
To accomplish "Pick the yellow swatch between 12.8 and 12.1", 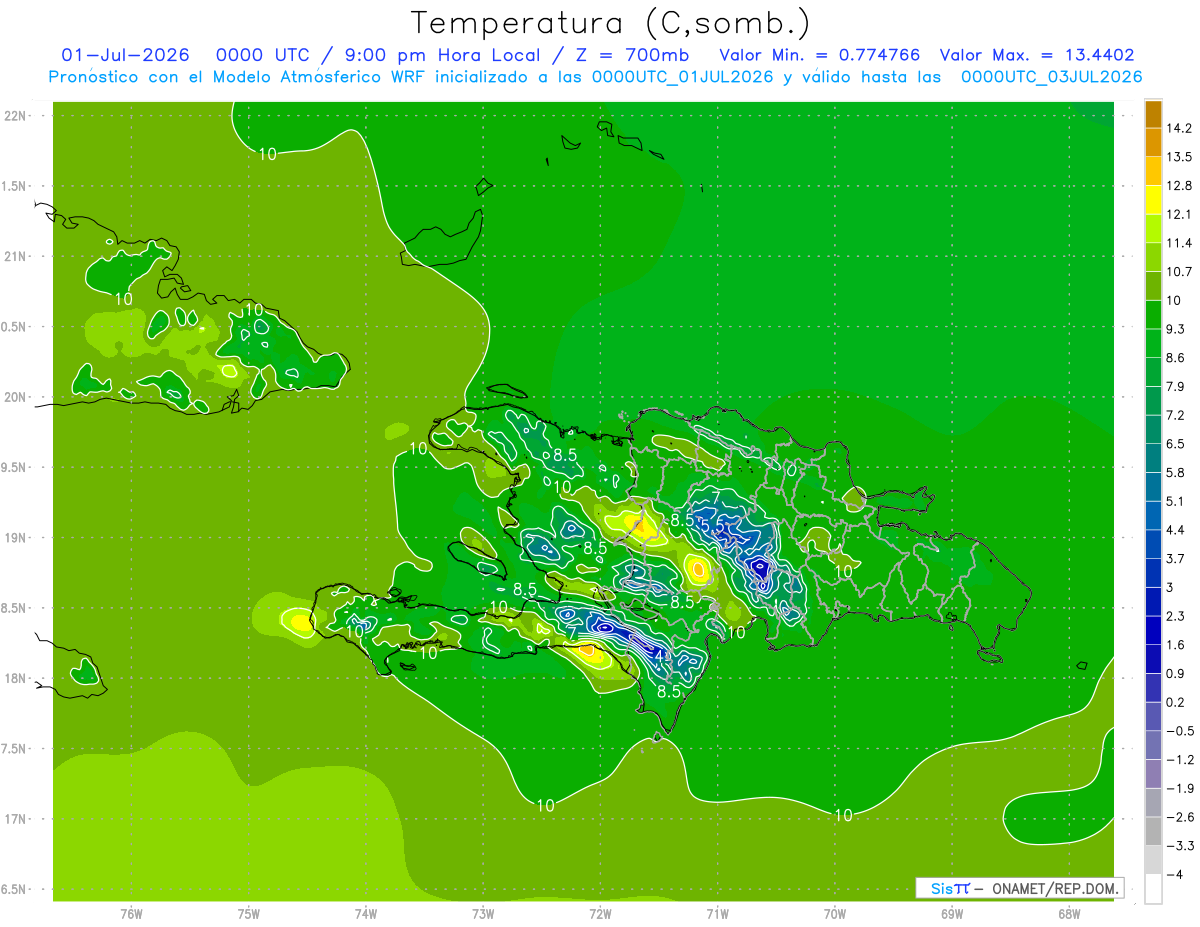I will (x=1153, y=200).
